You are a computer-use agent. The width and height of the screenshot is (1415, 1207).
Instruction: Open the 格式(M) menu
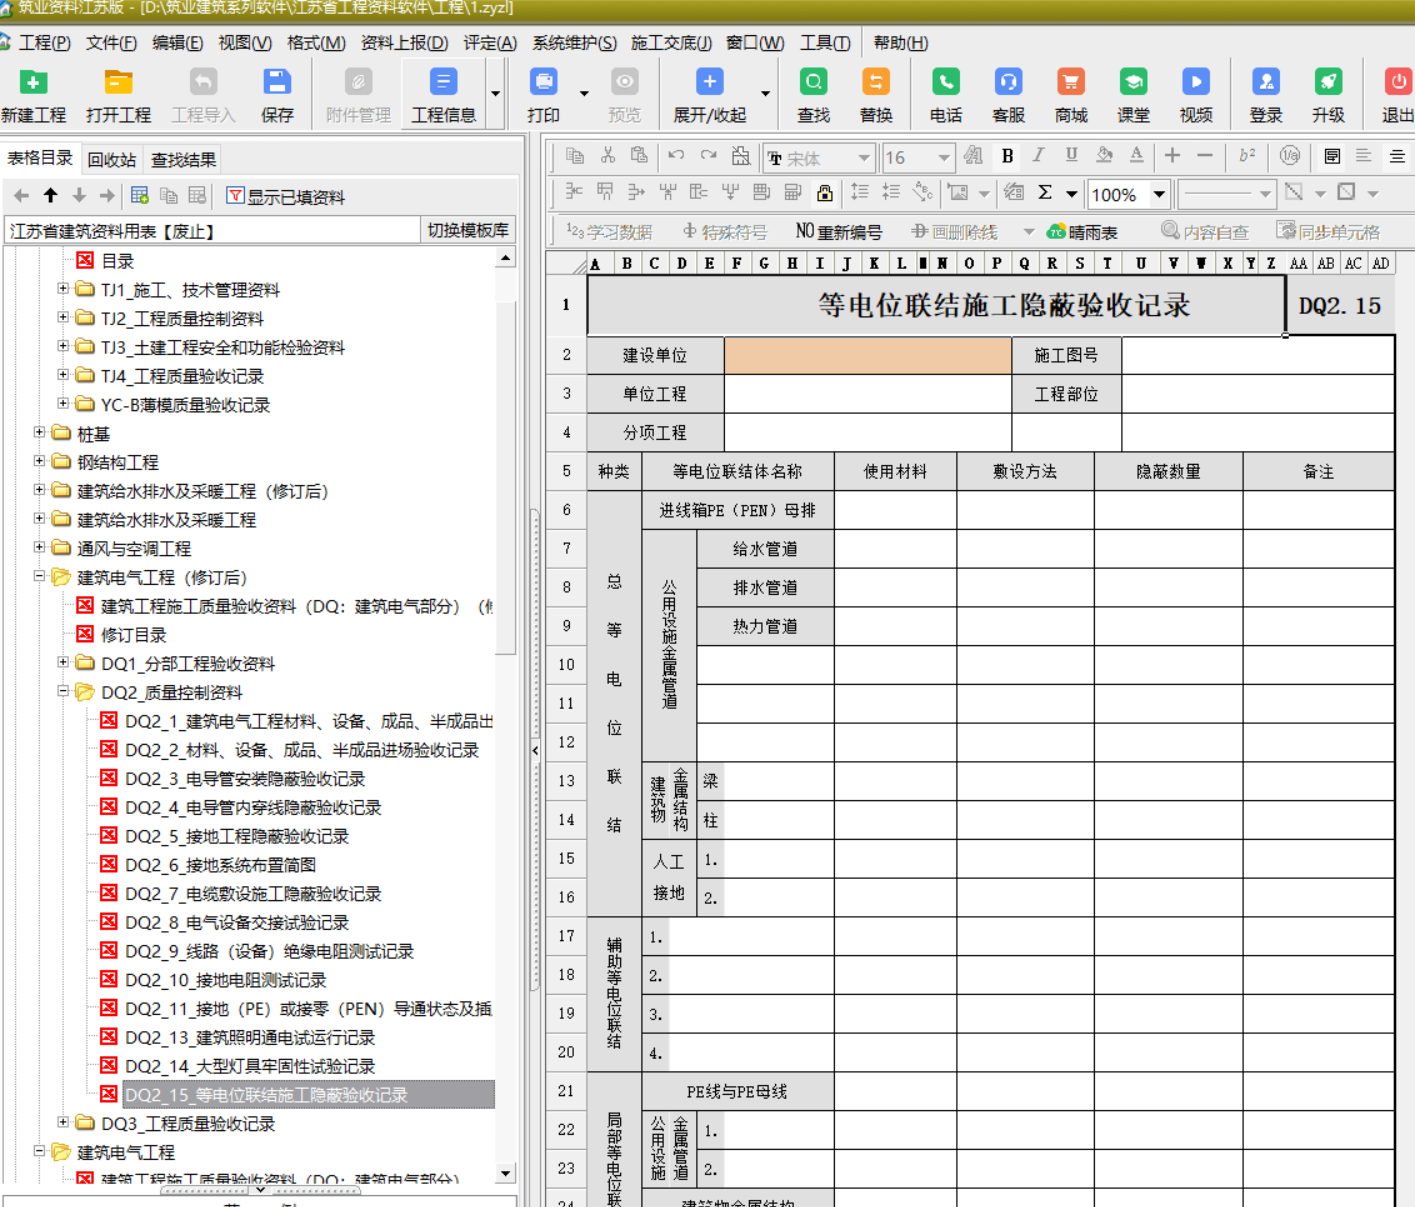[316, 43]
